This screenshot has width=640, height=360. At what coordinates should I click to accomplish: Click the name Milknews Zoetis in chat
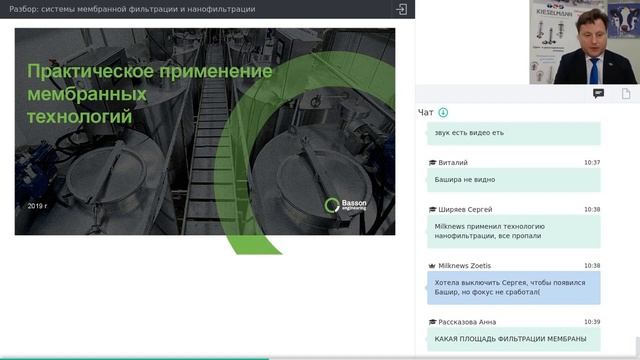464,266
